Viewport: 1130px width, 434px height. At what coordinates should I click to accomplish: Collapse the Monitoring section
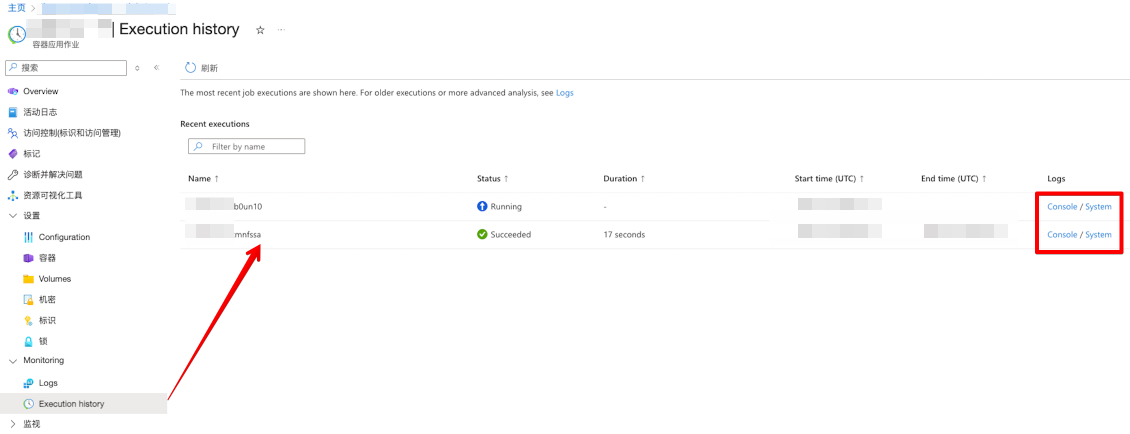tap(13, 360)
